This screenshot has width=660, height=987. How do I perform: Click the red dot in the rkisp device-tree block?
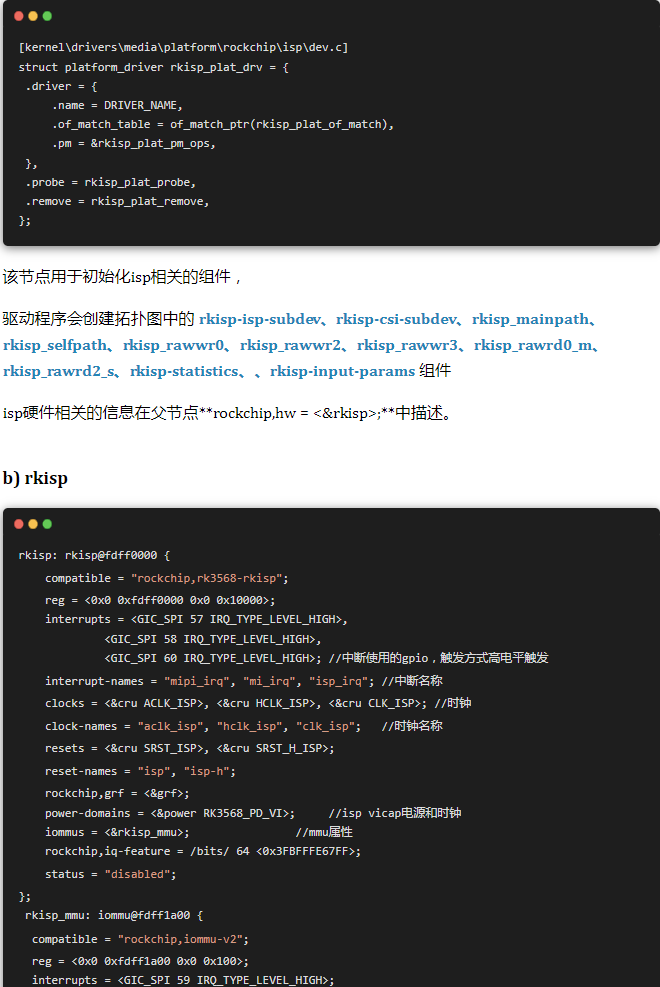18,524
